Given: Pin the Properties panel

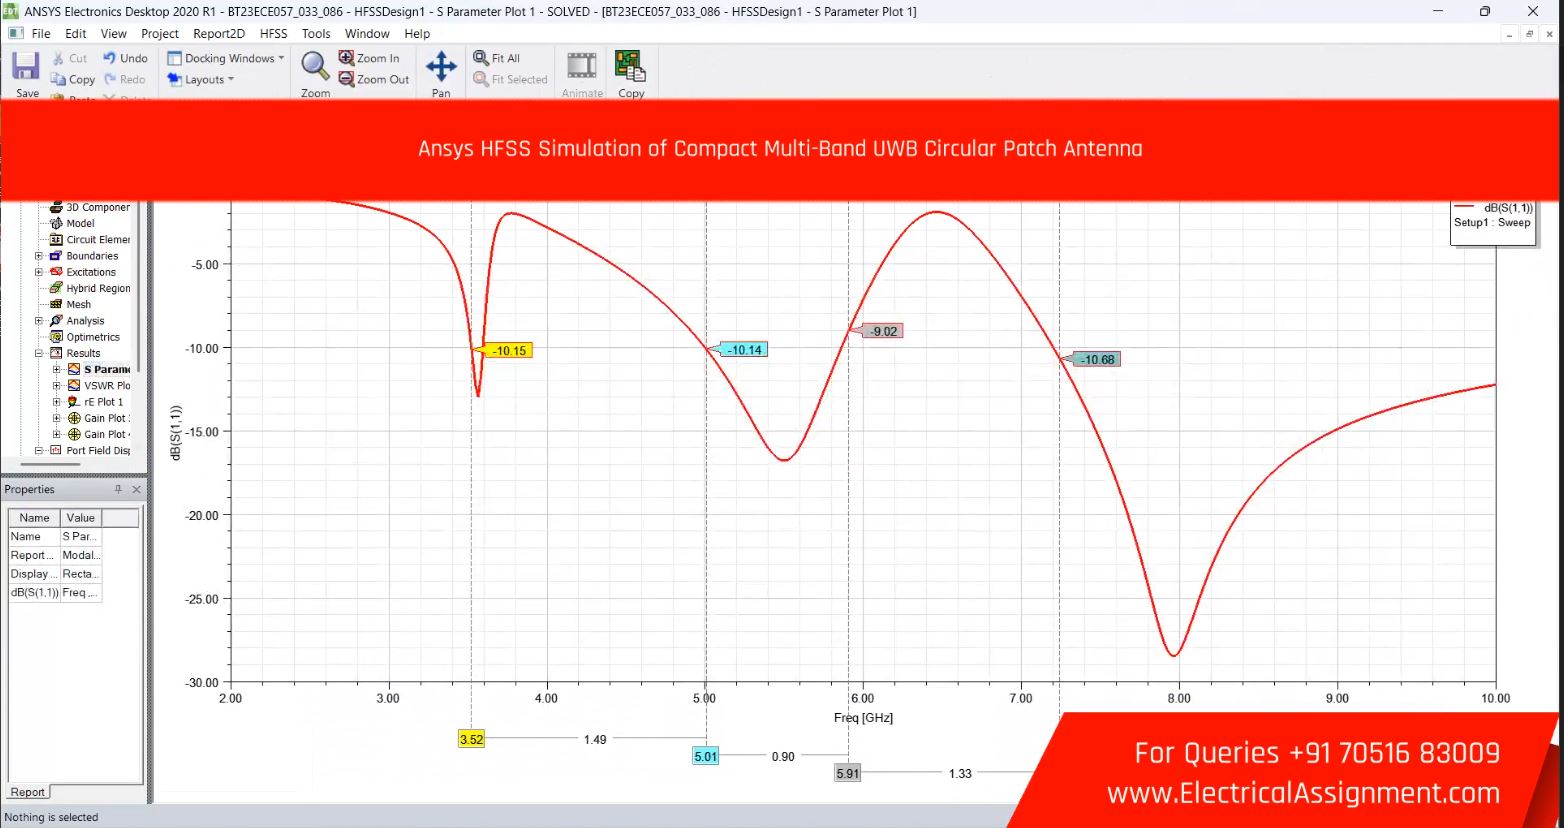Looking at the screenshot, I should click(x=118, y=489).
